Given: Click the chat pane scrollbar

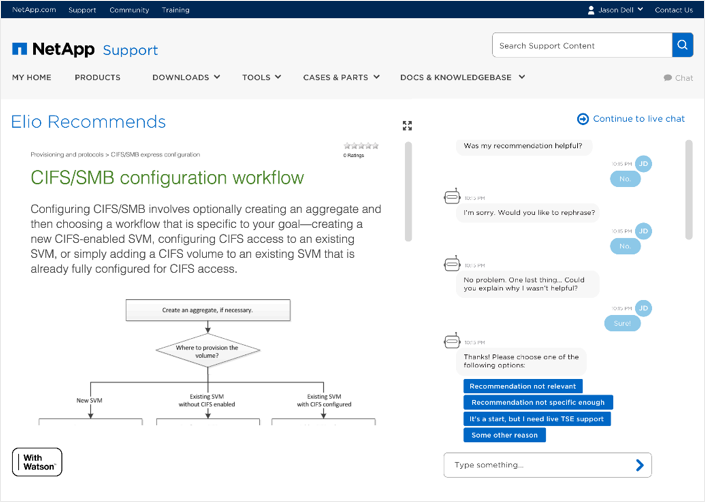Looking at the screenshot, I should [689, 190].
